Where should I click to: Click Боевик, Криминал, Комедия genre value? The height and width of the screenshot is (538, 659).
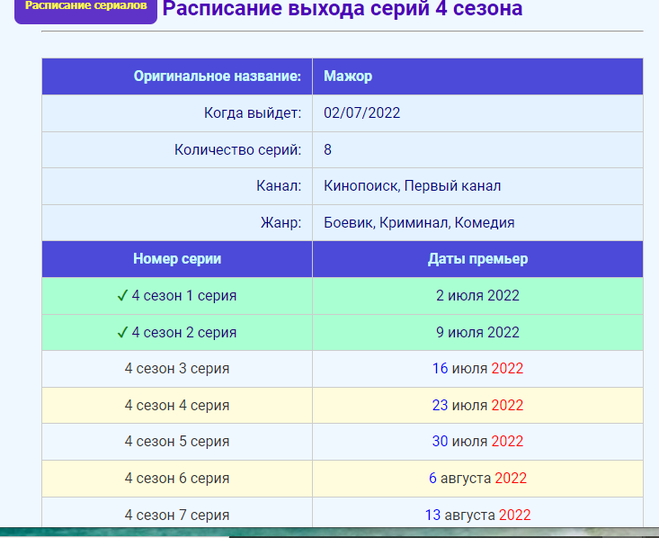click(419, 223)
